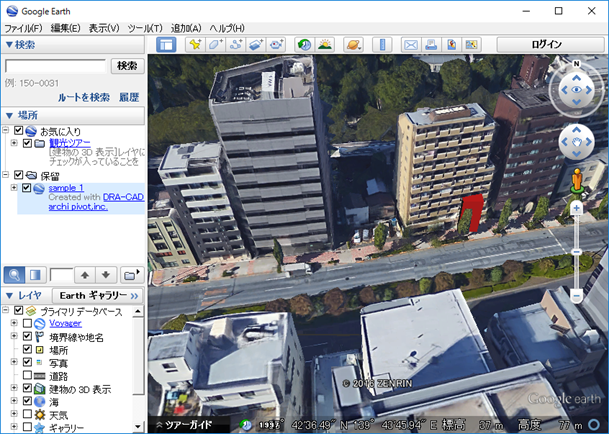
Task: Print the current view icon
Action: tap(431, 45)
